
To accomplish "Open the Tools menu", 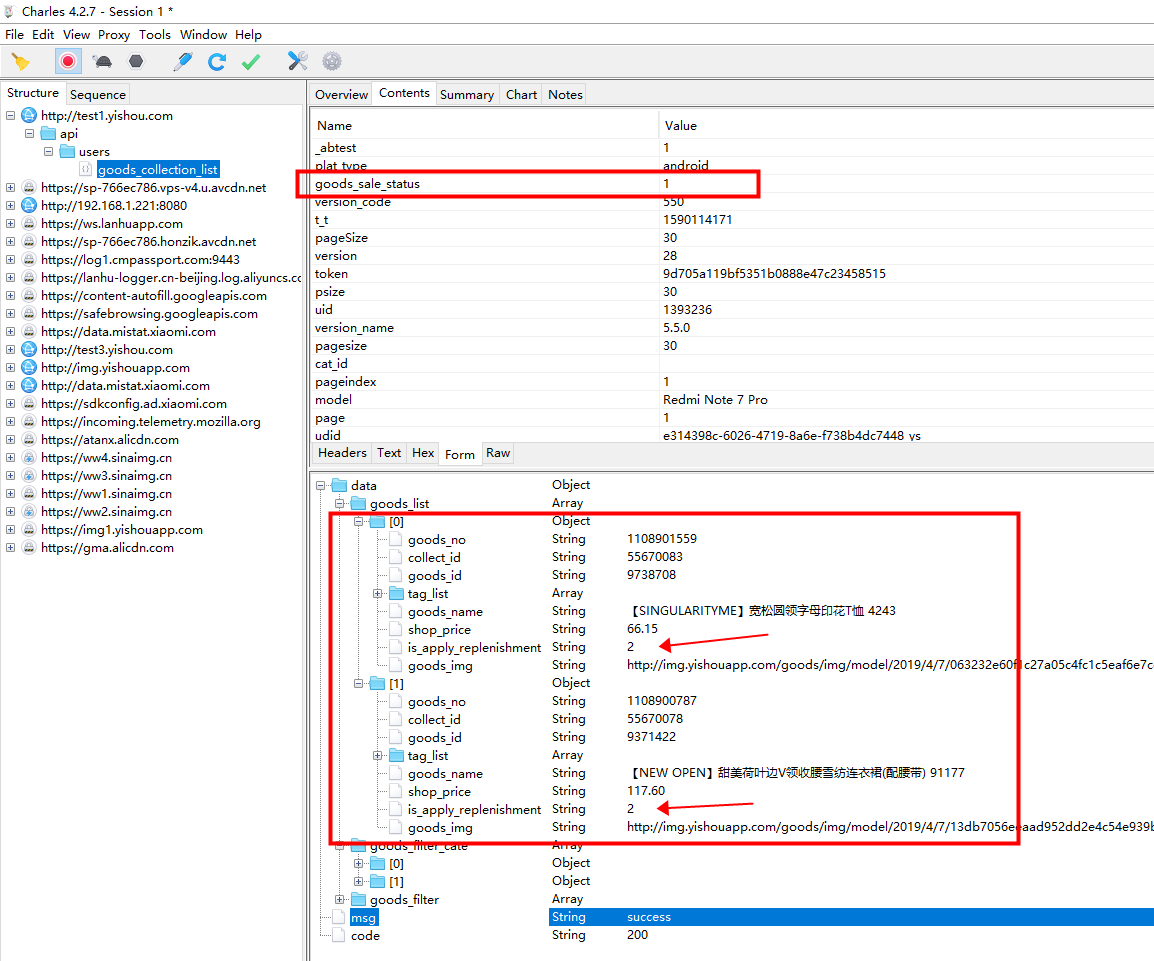I will click(x=155, y=35).
